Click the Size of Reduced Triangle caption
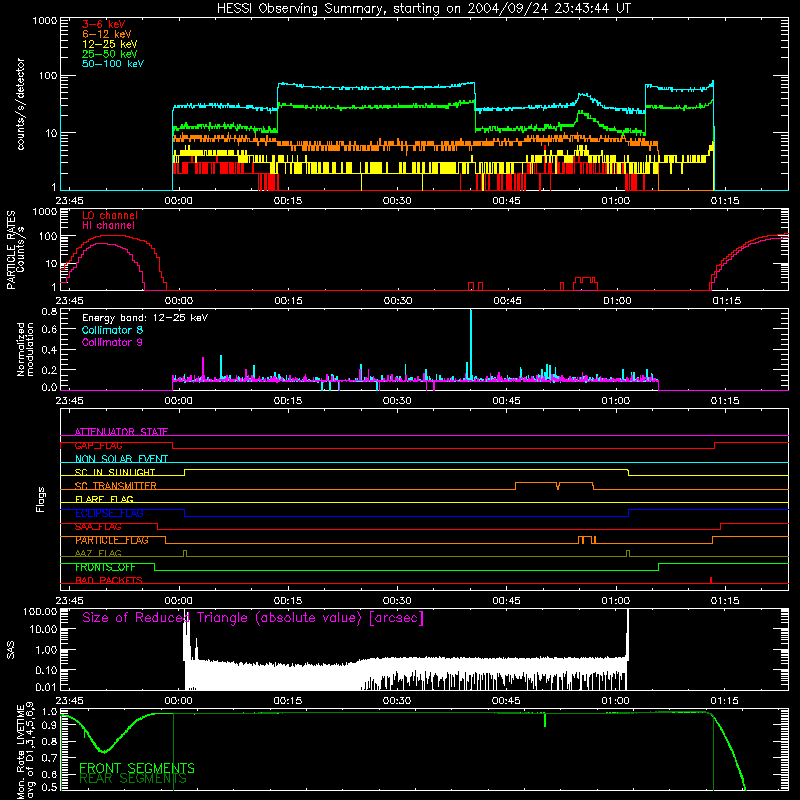Screen dimensions: 800x800 pyautogui.click(x=253, y=618)
